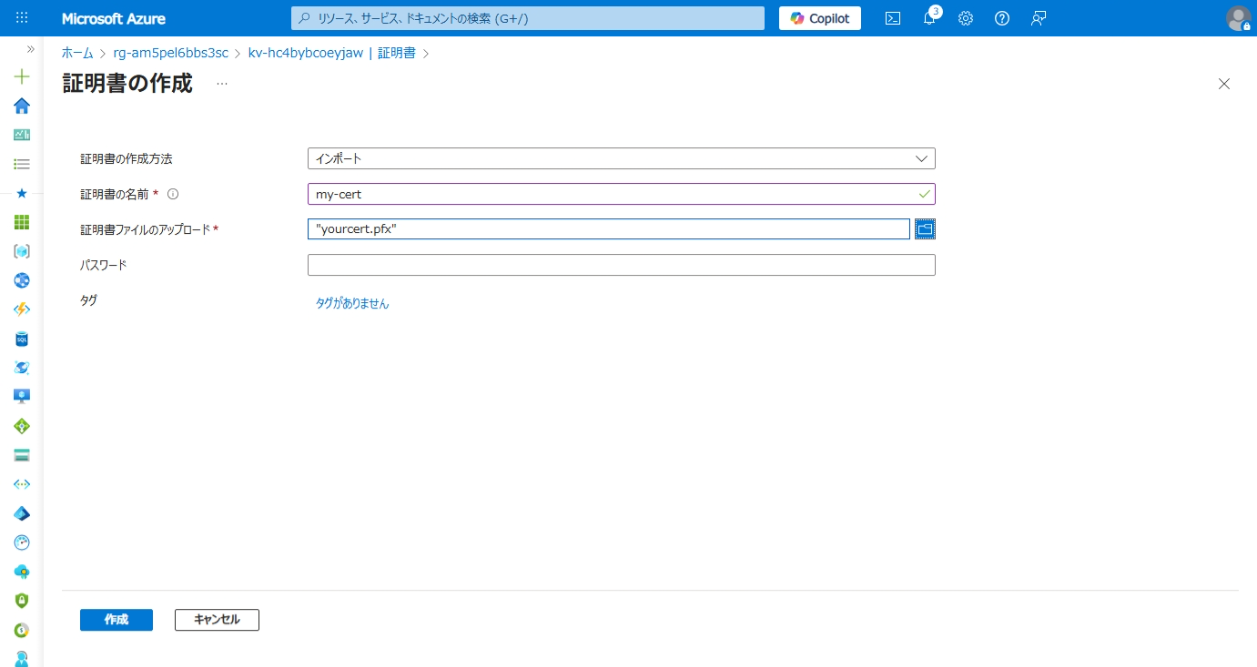This screenshot has width=1257, height=667.
Task: Open the portal waffle menu
Action: click(22, 18)
